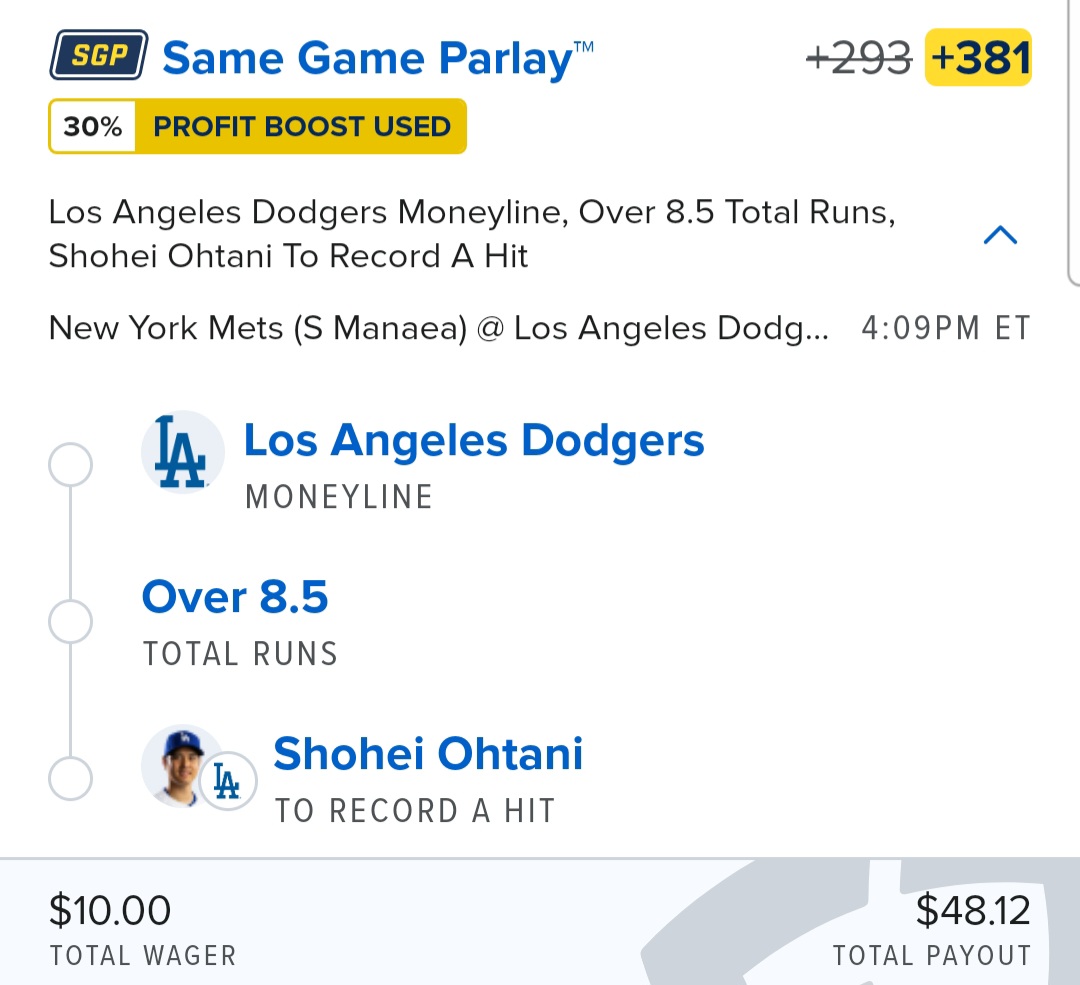Open the Shohei Ohtani player link
The height and width of the screenshot is (985, 1080).
(x=428, y=754)
